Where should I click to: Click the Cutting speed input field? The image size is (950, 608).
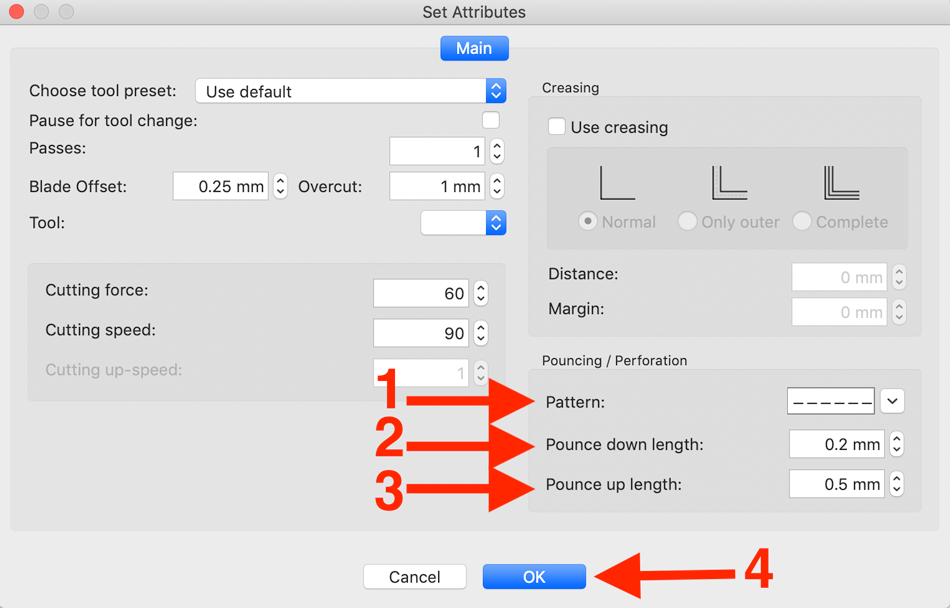pyautogui.click(x=421, y=333)
